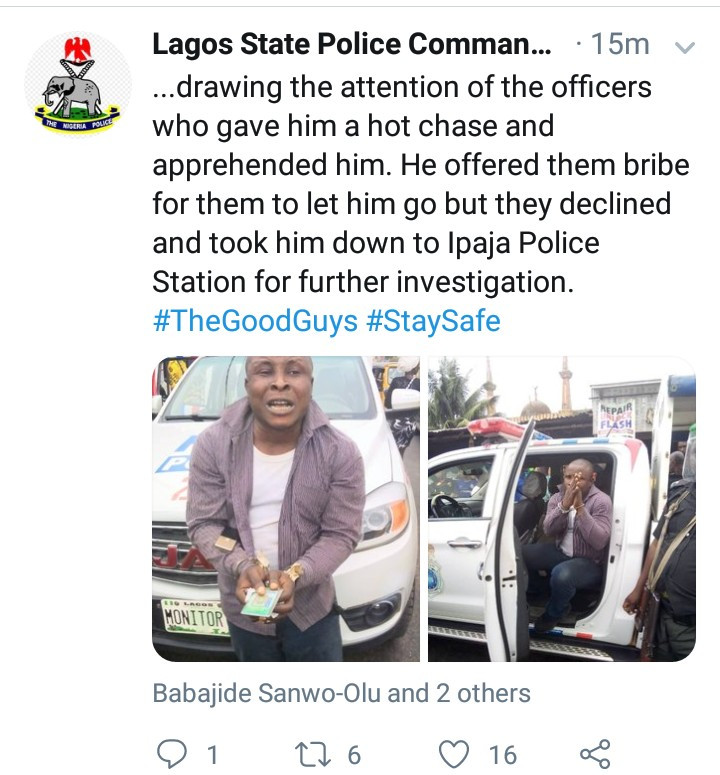Click the like count number 16

point(503,753)
